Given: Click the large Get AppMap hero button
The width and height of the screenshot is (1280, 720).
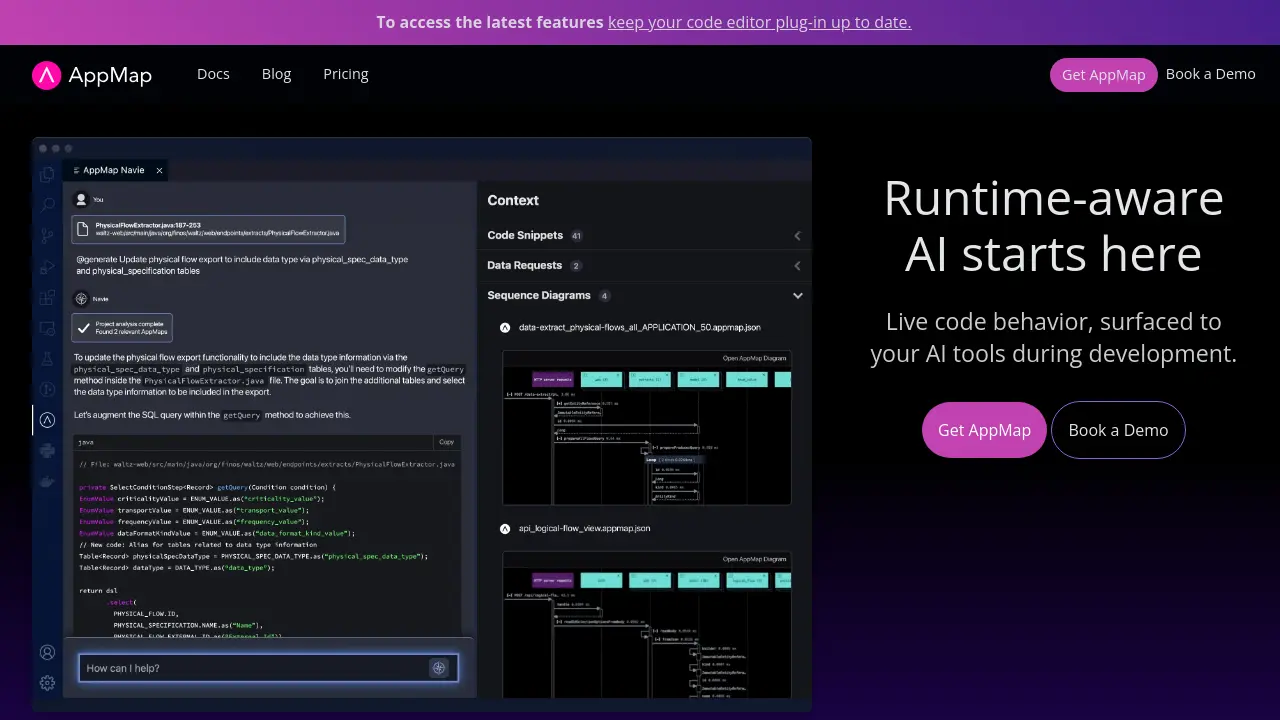Looking at the screenshot, I should click(984, 430).
